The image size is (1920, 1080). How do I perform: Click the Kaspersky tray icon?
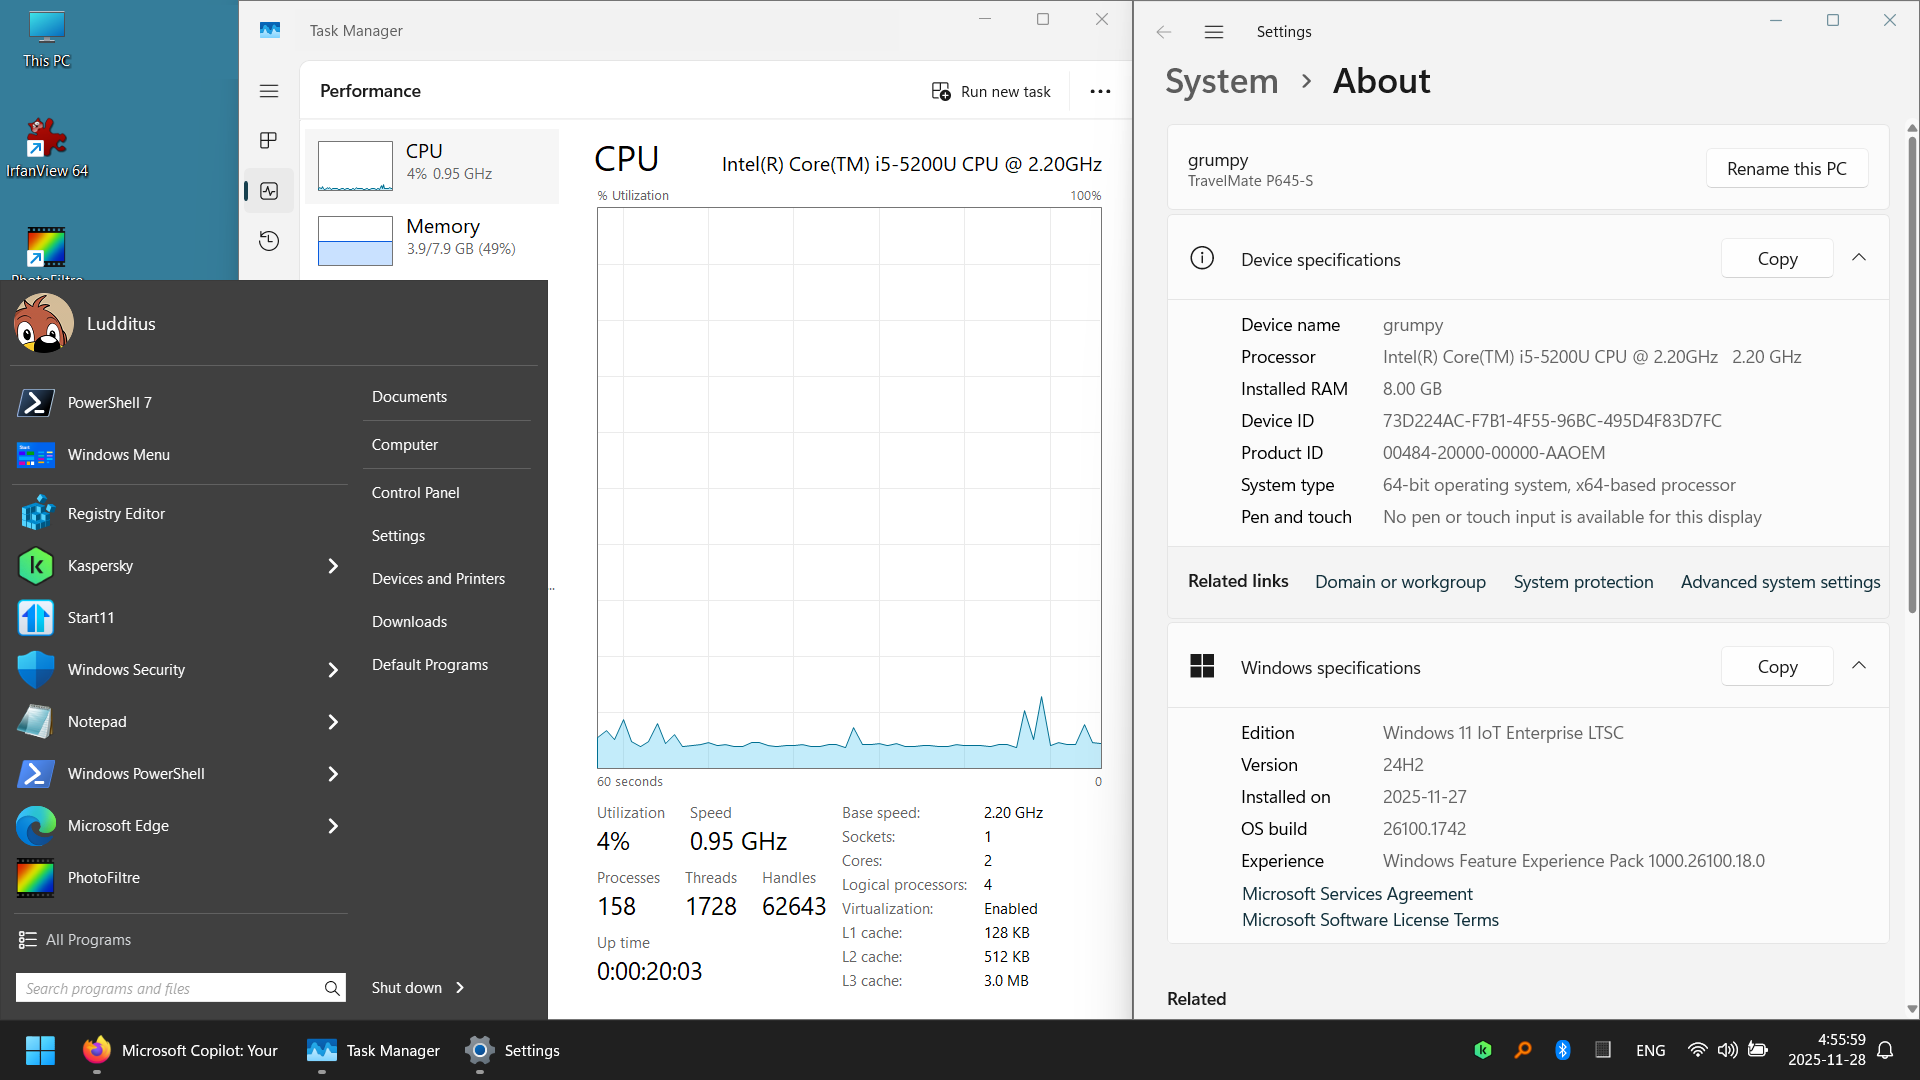click(1483, 1050)
